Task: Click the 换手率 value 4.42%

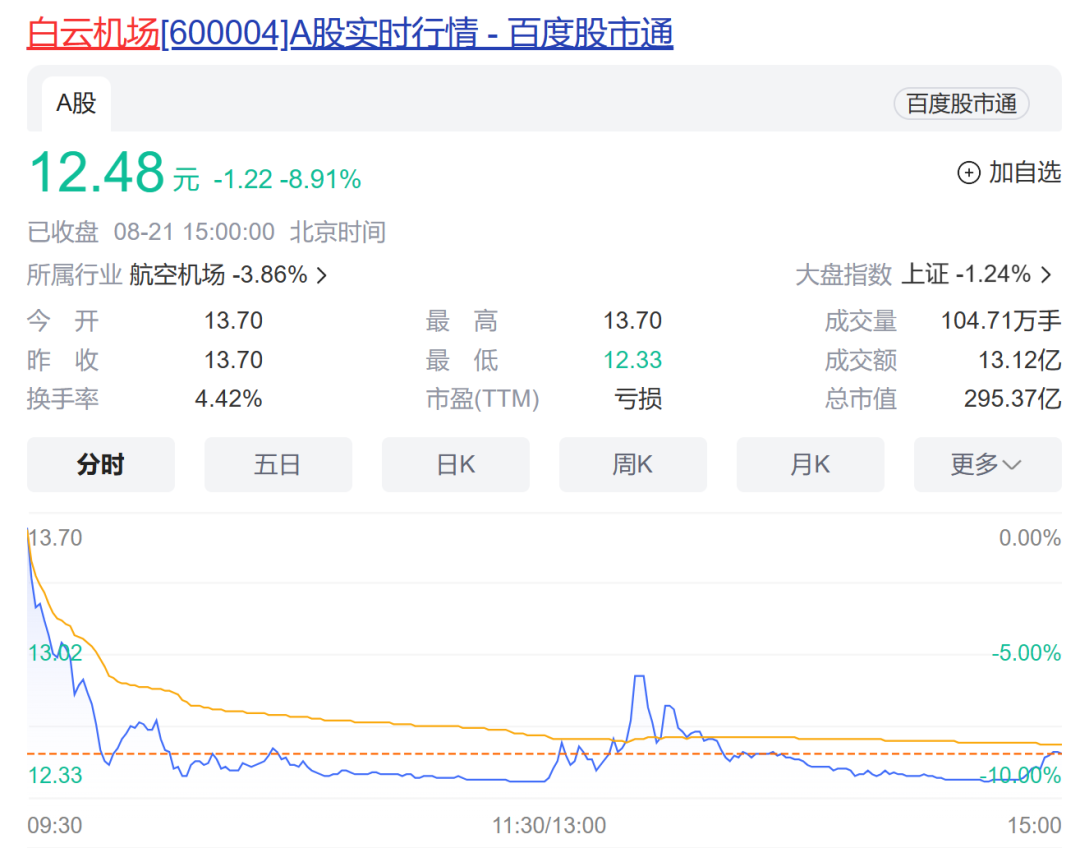Action: [x=229, y=399]
